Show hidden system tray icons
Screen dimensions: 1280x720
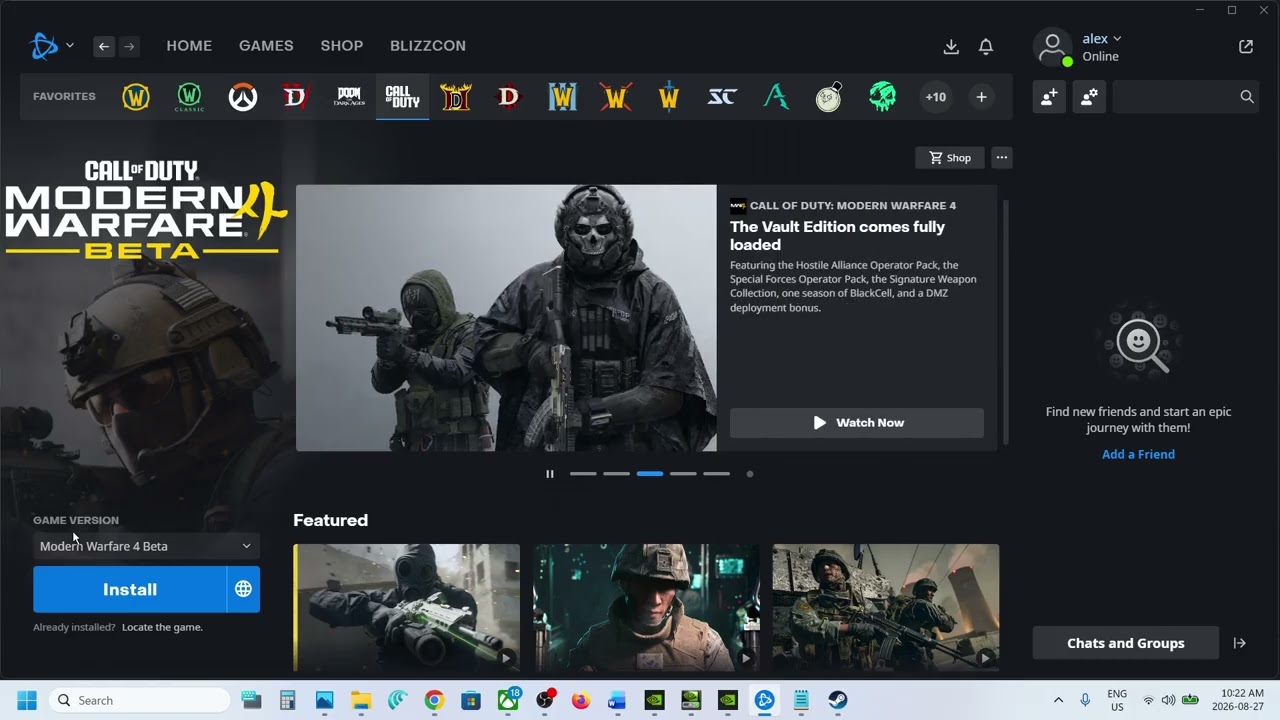(x=1058, y=700)
